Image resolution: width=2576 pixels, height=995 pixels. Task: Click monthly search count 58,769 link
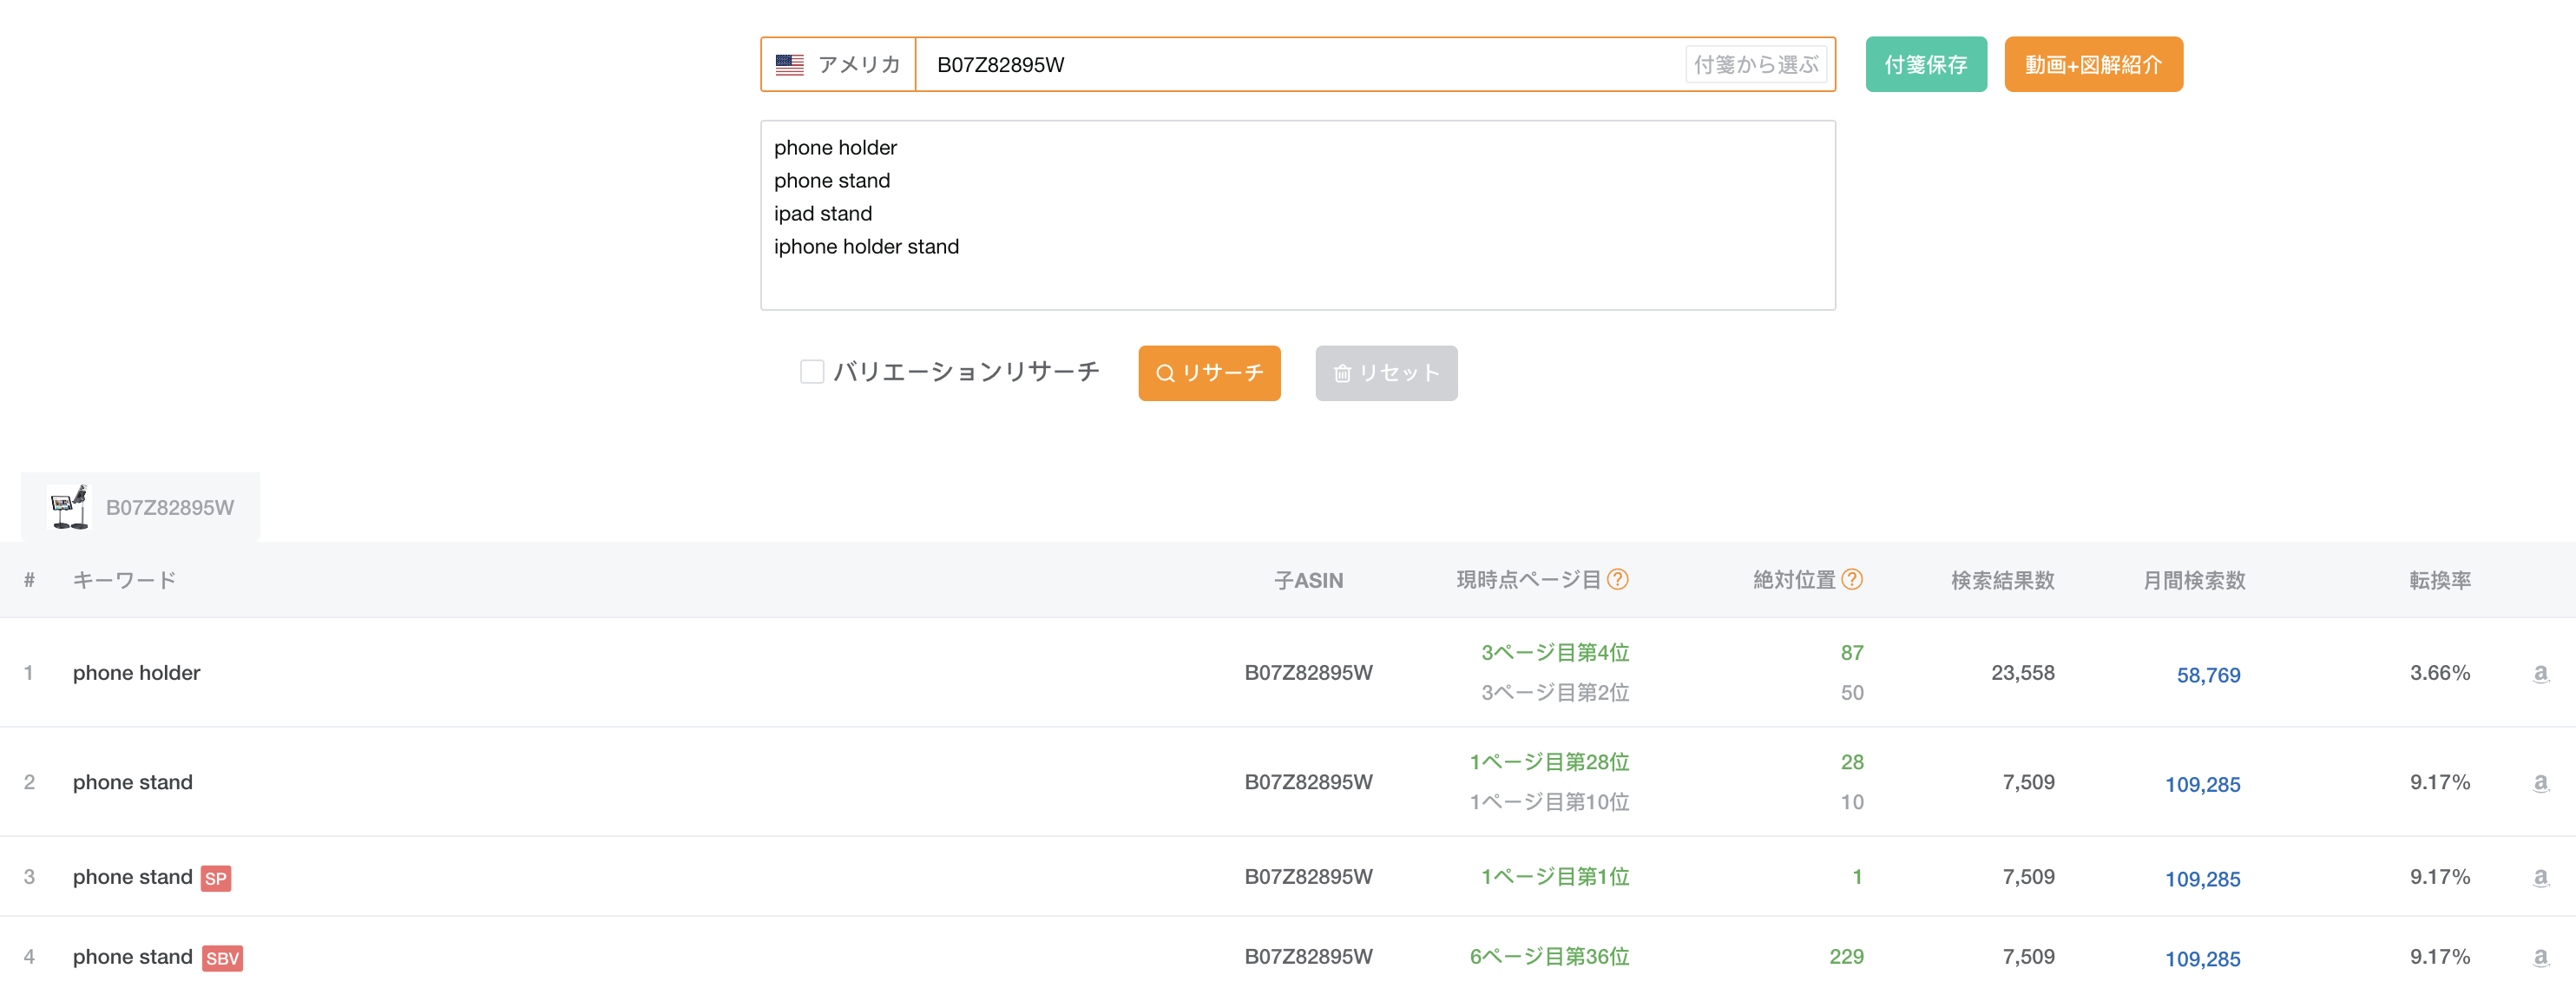[x=2208, y=675]
